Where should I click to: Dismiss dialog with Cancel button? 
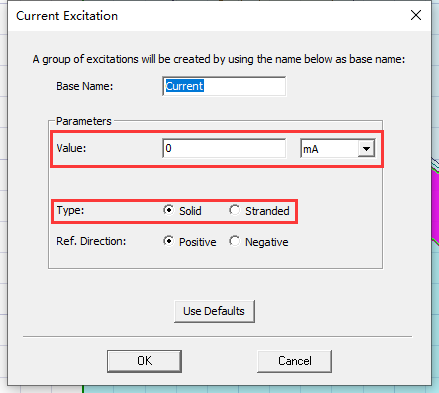pyautogui.click(x=295, y=361)
